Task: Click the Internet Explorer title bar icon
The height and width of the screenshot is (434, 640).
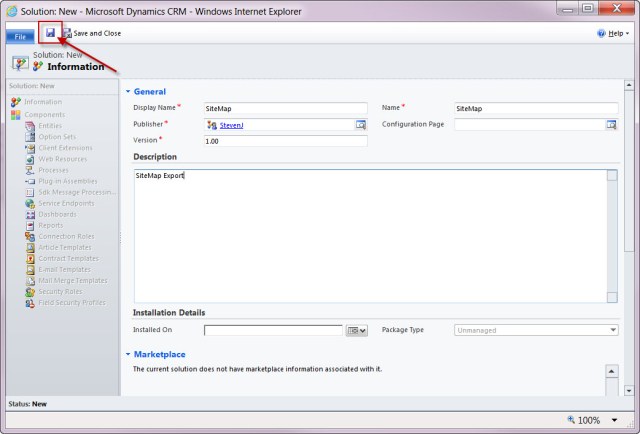Action: coord(11,9)
